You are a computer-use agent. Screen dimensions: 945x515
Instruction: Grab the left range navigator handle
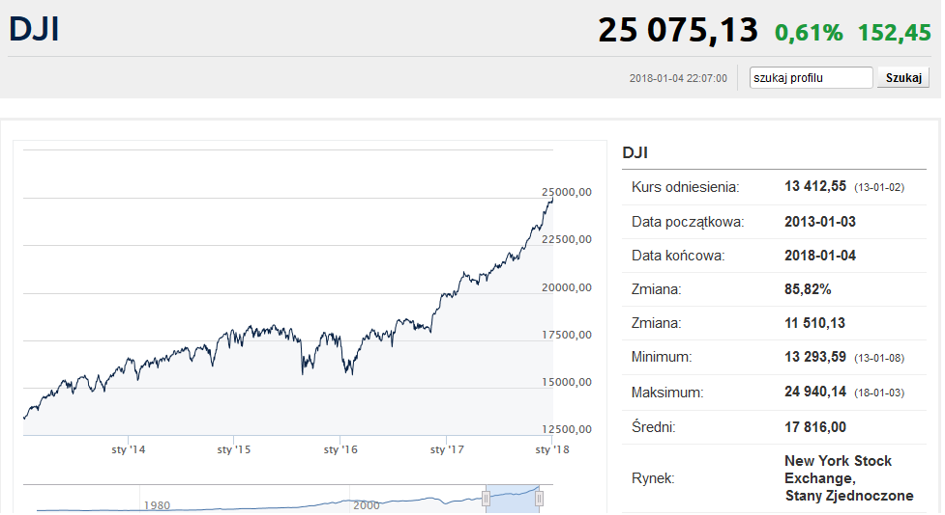pyautogui.click(x=486, y=499)
